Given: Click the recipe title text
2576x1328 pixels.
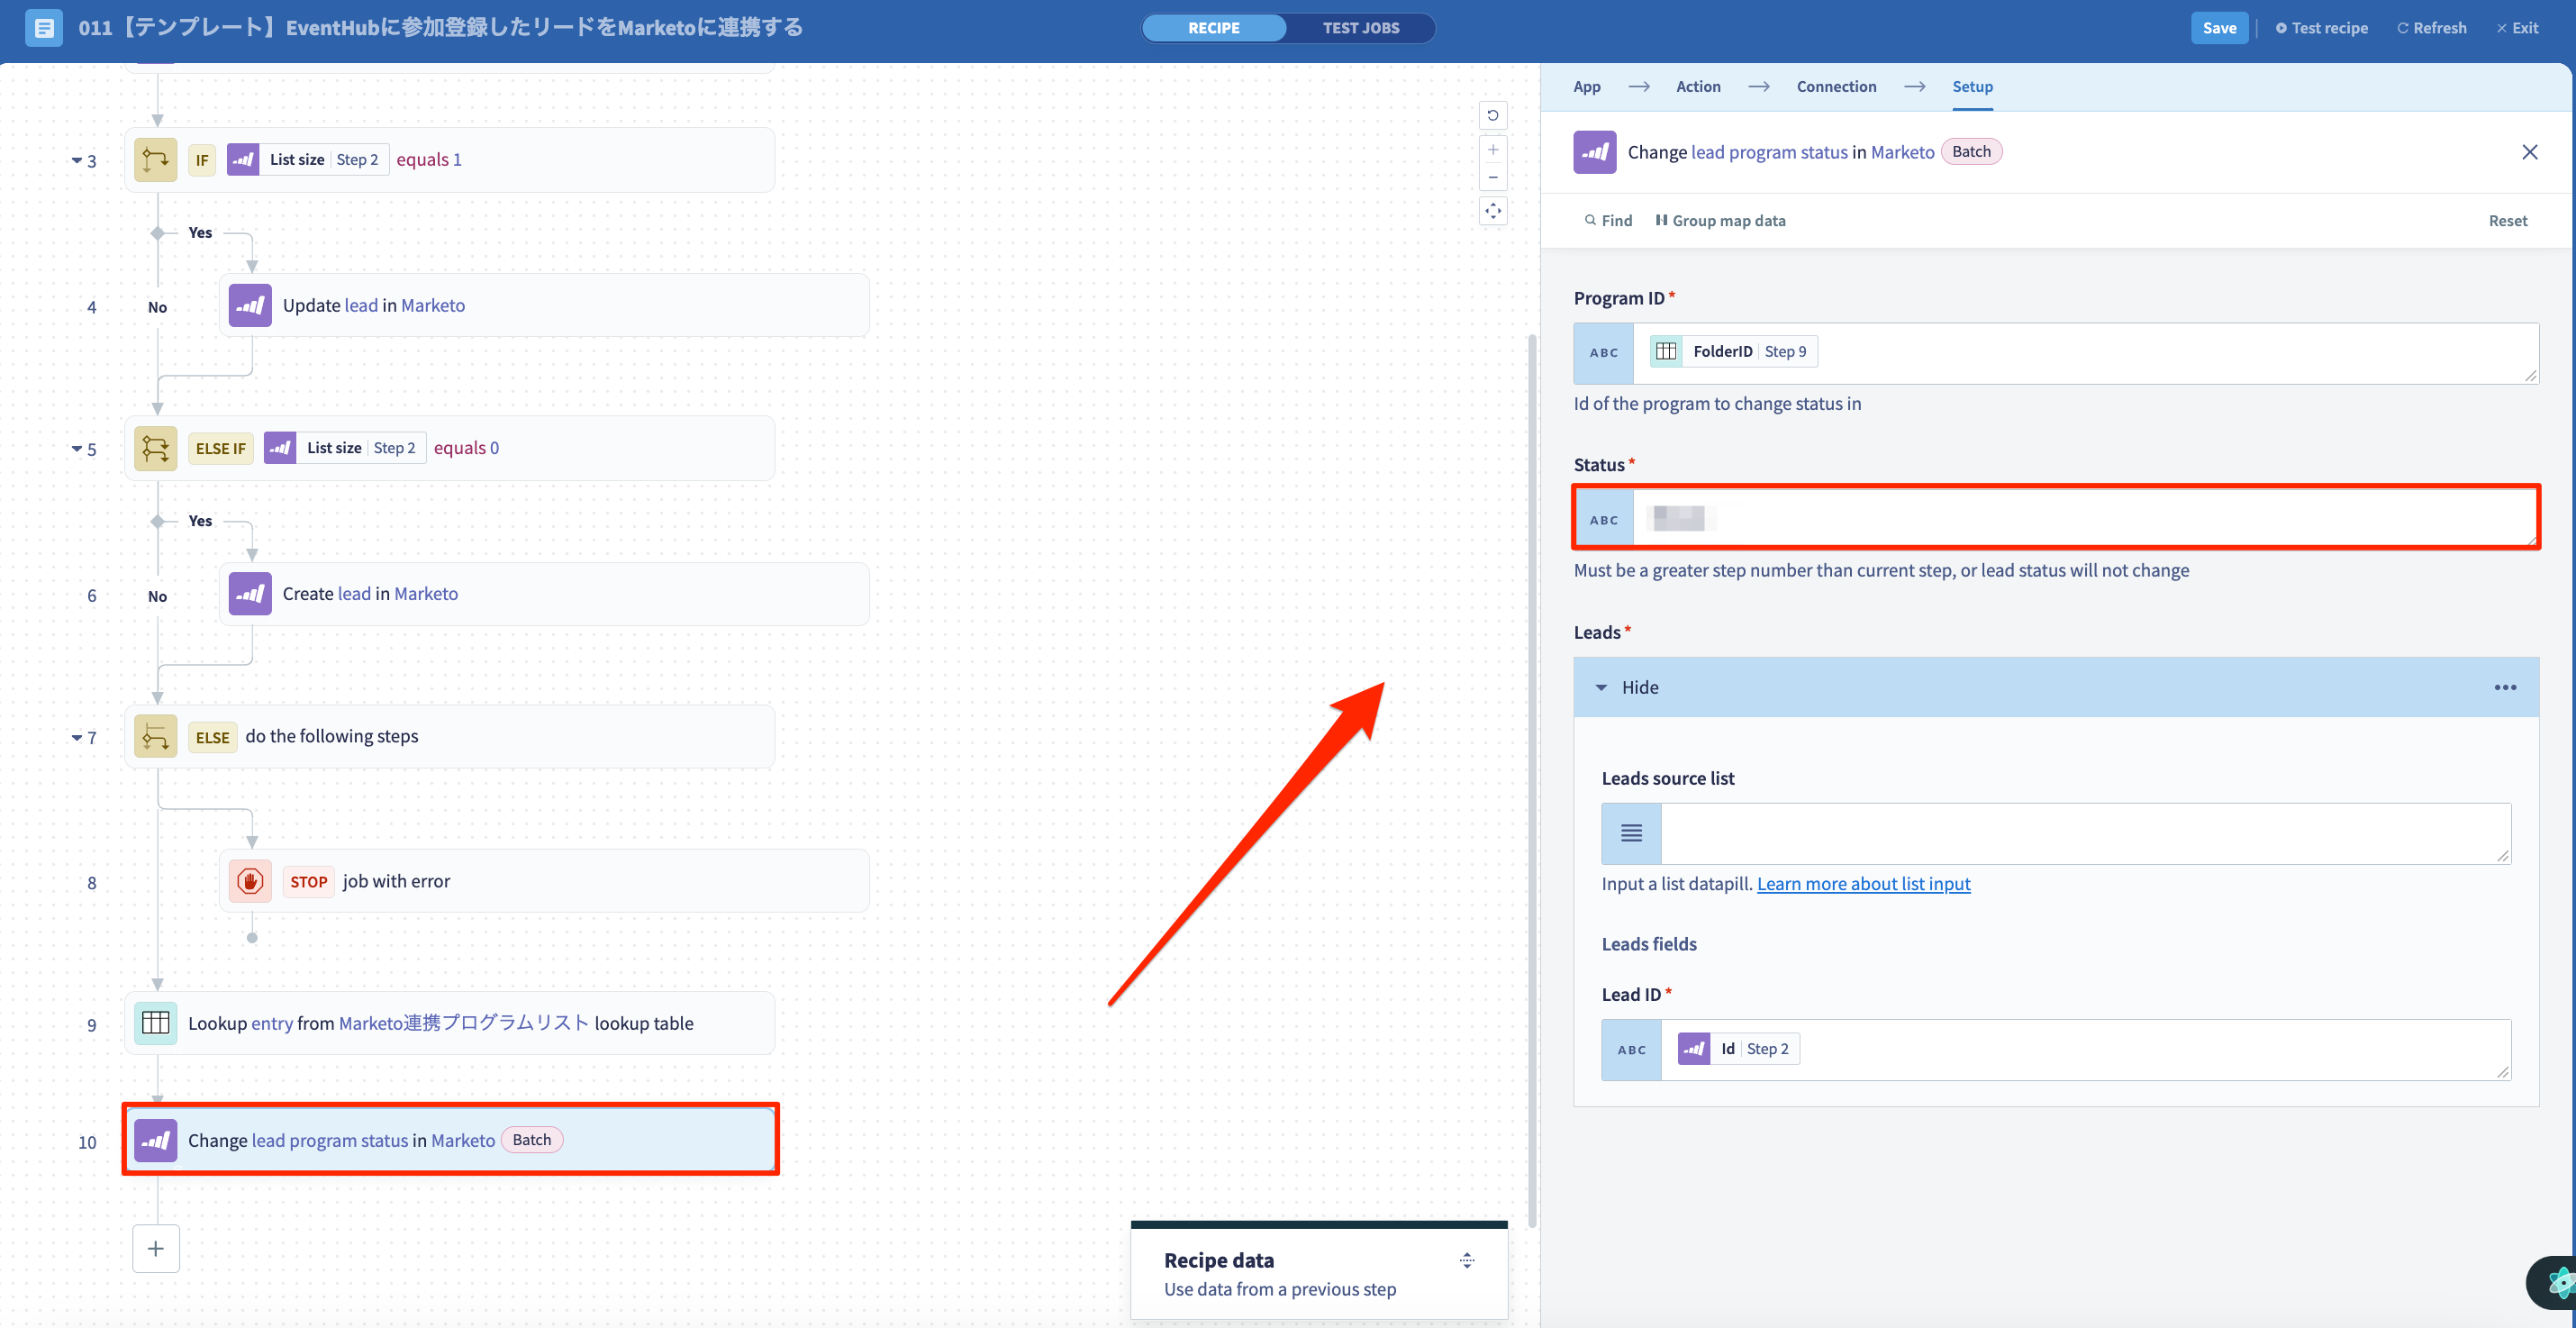Looking at the screenshot, I should 441,28.
